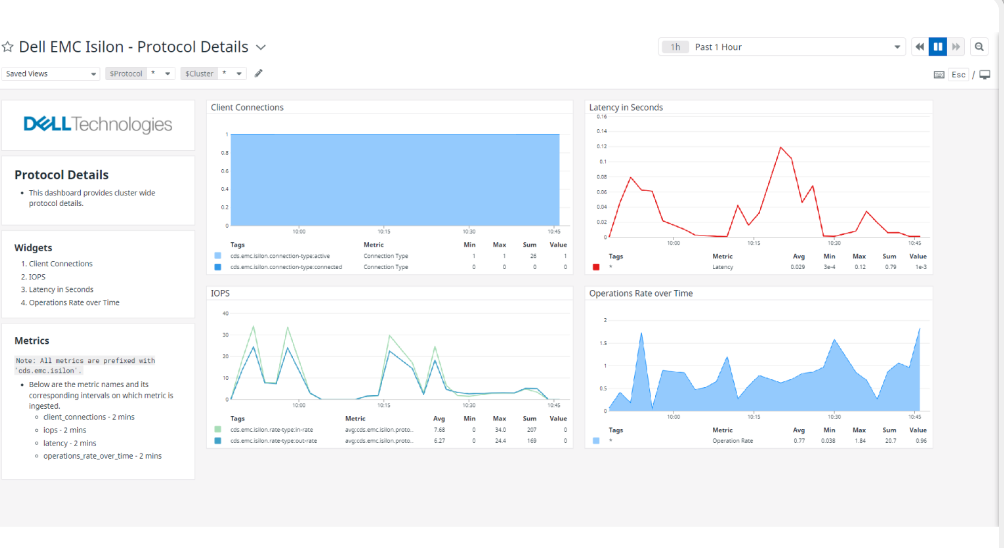Viewport: 1004px width, 548px height.
Task: Sort Client Connections legend by Sum column
Action: pos(529,245)
